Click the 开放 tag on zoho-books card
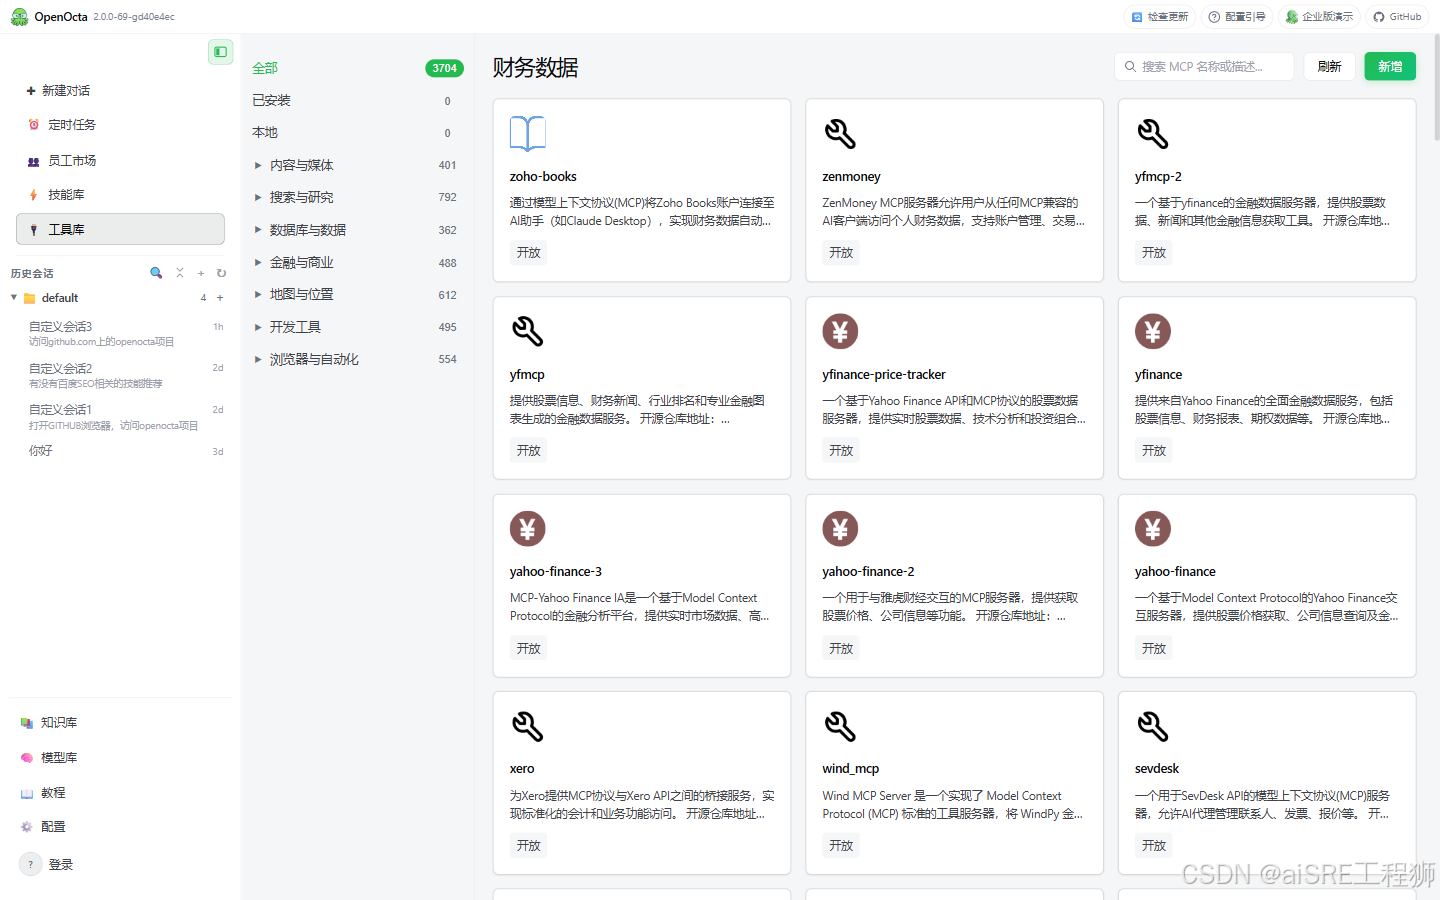Viewport: 1440px width, 900px height. (x=528, y=253)
